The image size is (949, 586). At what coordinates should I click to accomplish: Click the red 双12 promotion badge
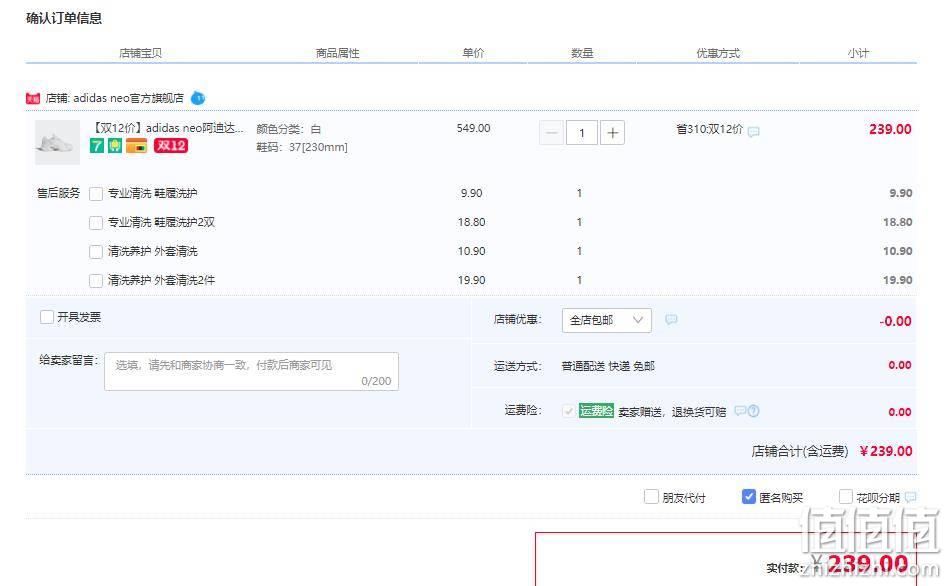(x=171, y=145)
